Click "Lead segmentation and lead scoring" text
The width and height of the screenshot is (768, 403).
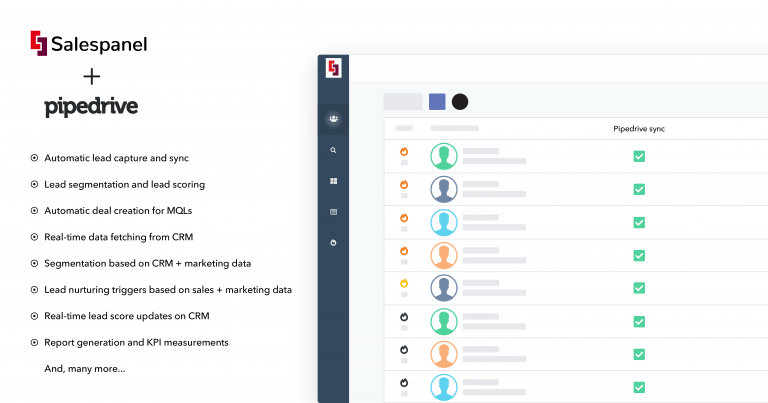tap(124, 185)
